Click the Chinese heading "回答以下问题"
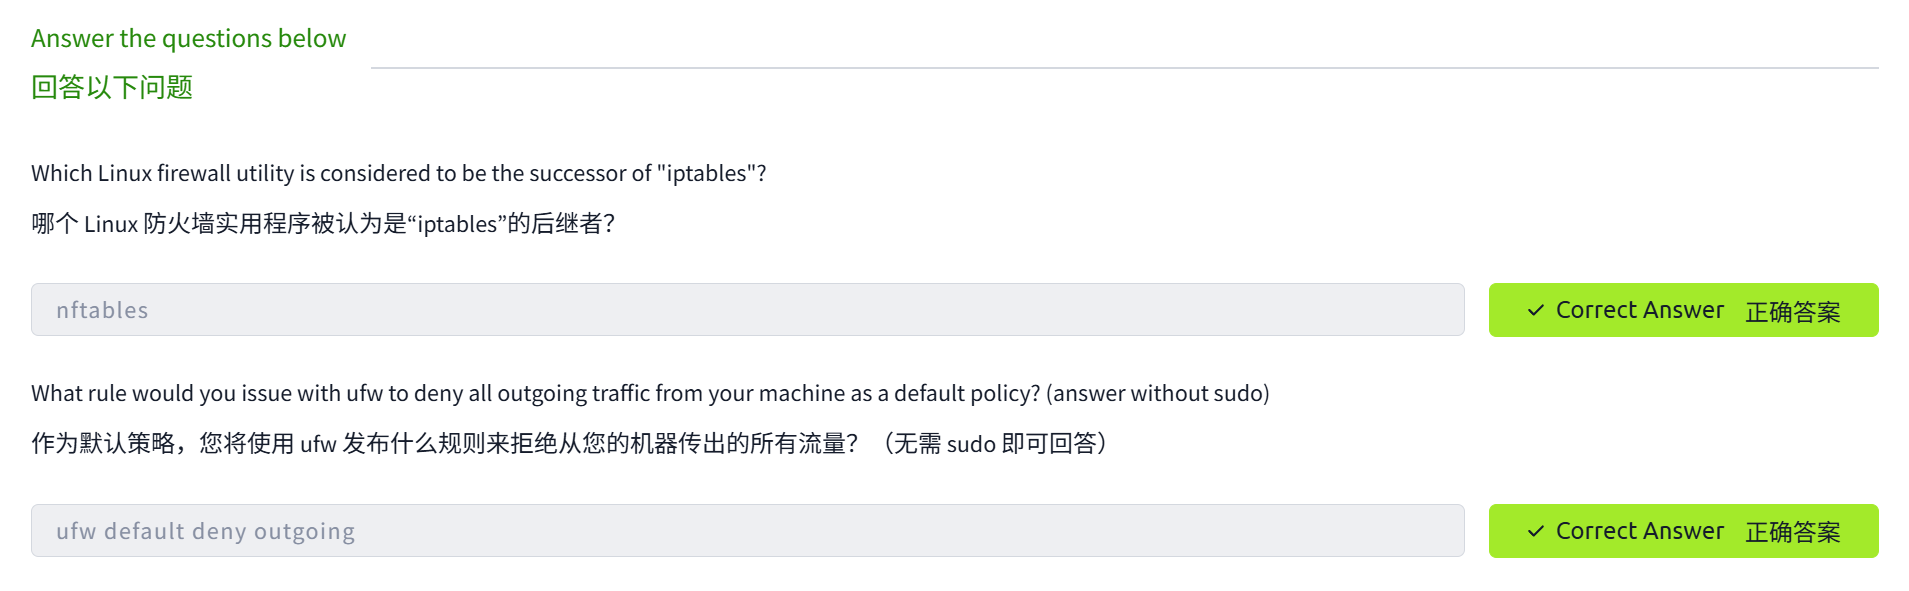This screenshot has height=591, width=1909. tap(112, 88)
